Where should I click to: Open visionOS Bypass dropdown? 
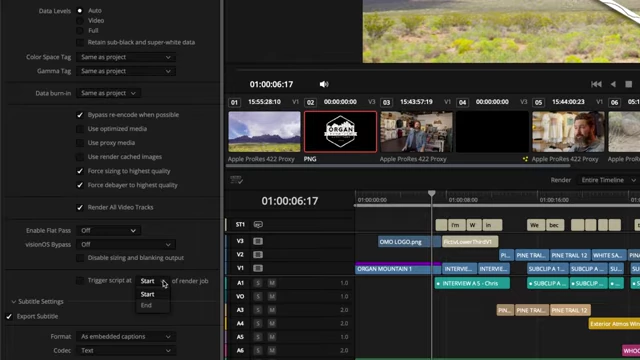tap(126, 244)
